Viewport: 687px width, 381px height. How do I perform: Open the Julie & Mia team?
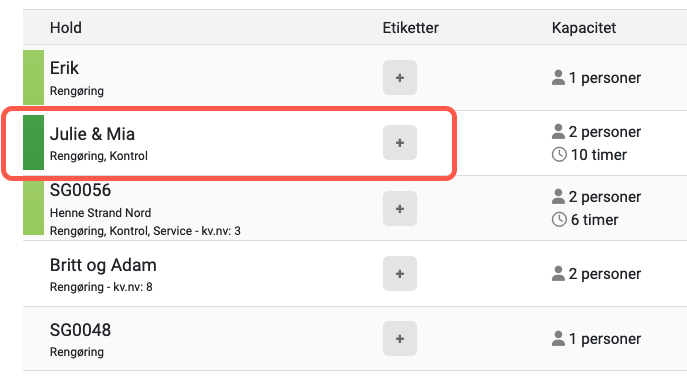click(x=92, y=134)
